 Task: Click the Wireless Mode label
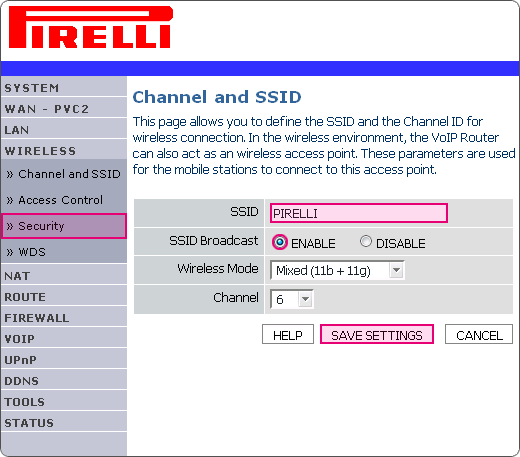point(218,269)
